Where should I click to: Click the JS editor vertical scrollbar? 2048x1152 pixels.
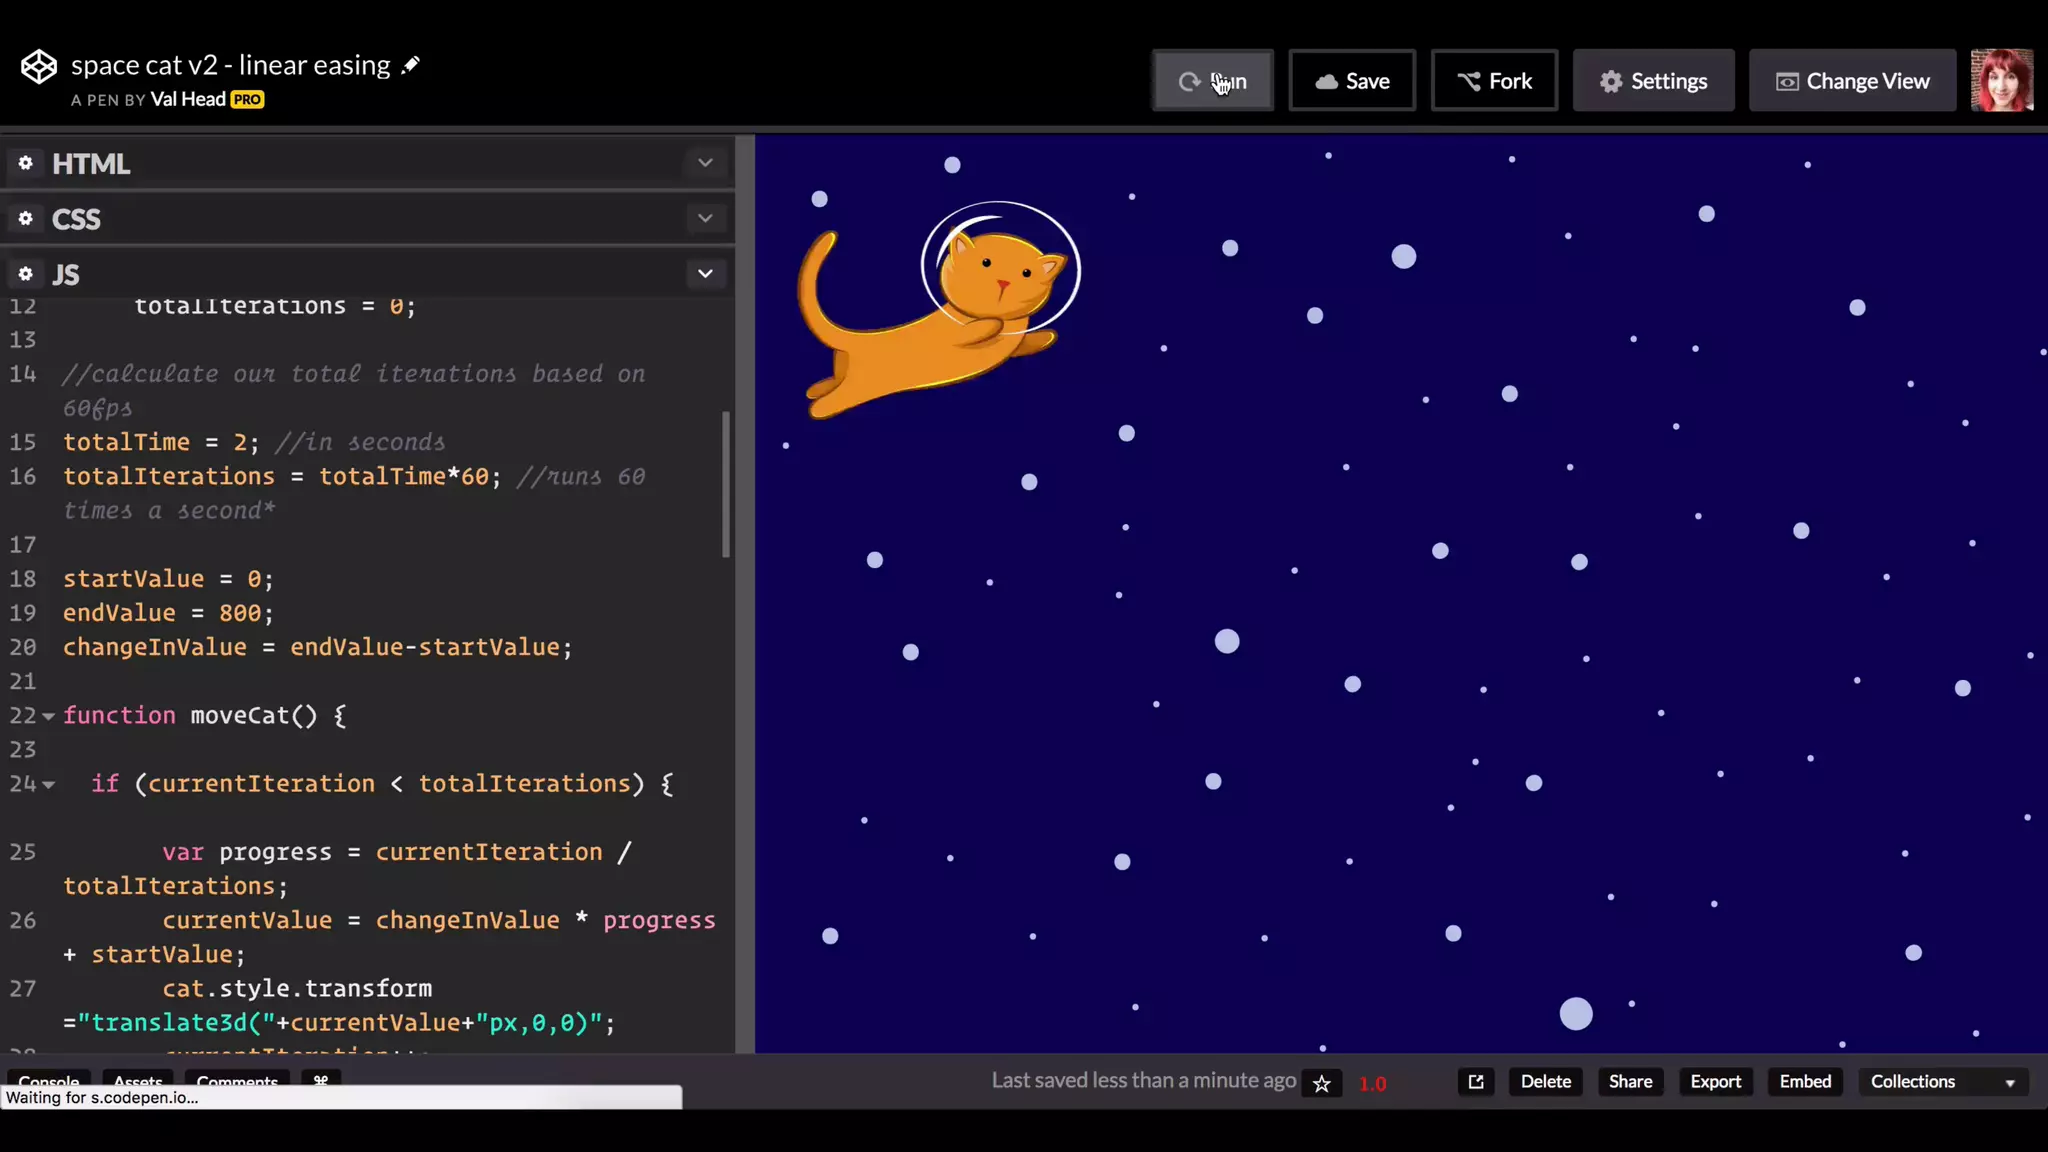[x=726, y=485]
